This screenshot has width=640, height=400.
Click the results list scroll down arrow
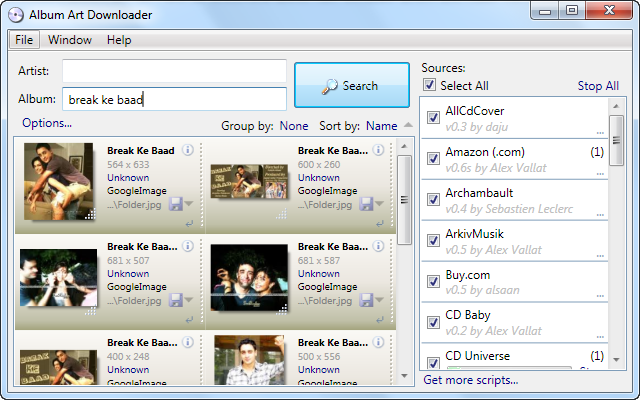404,376
